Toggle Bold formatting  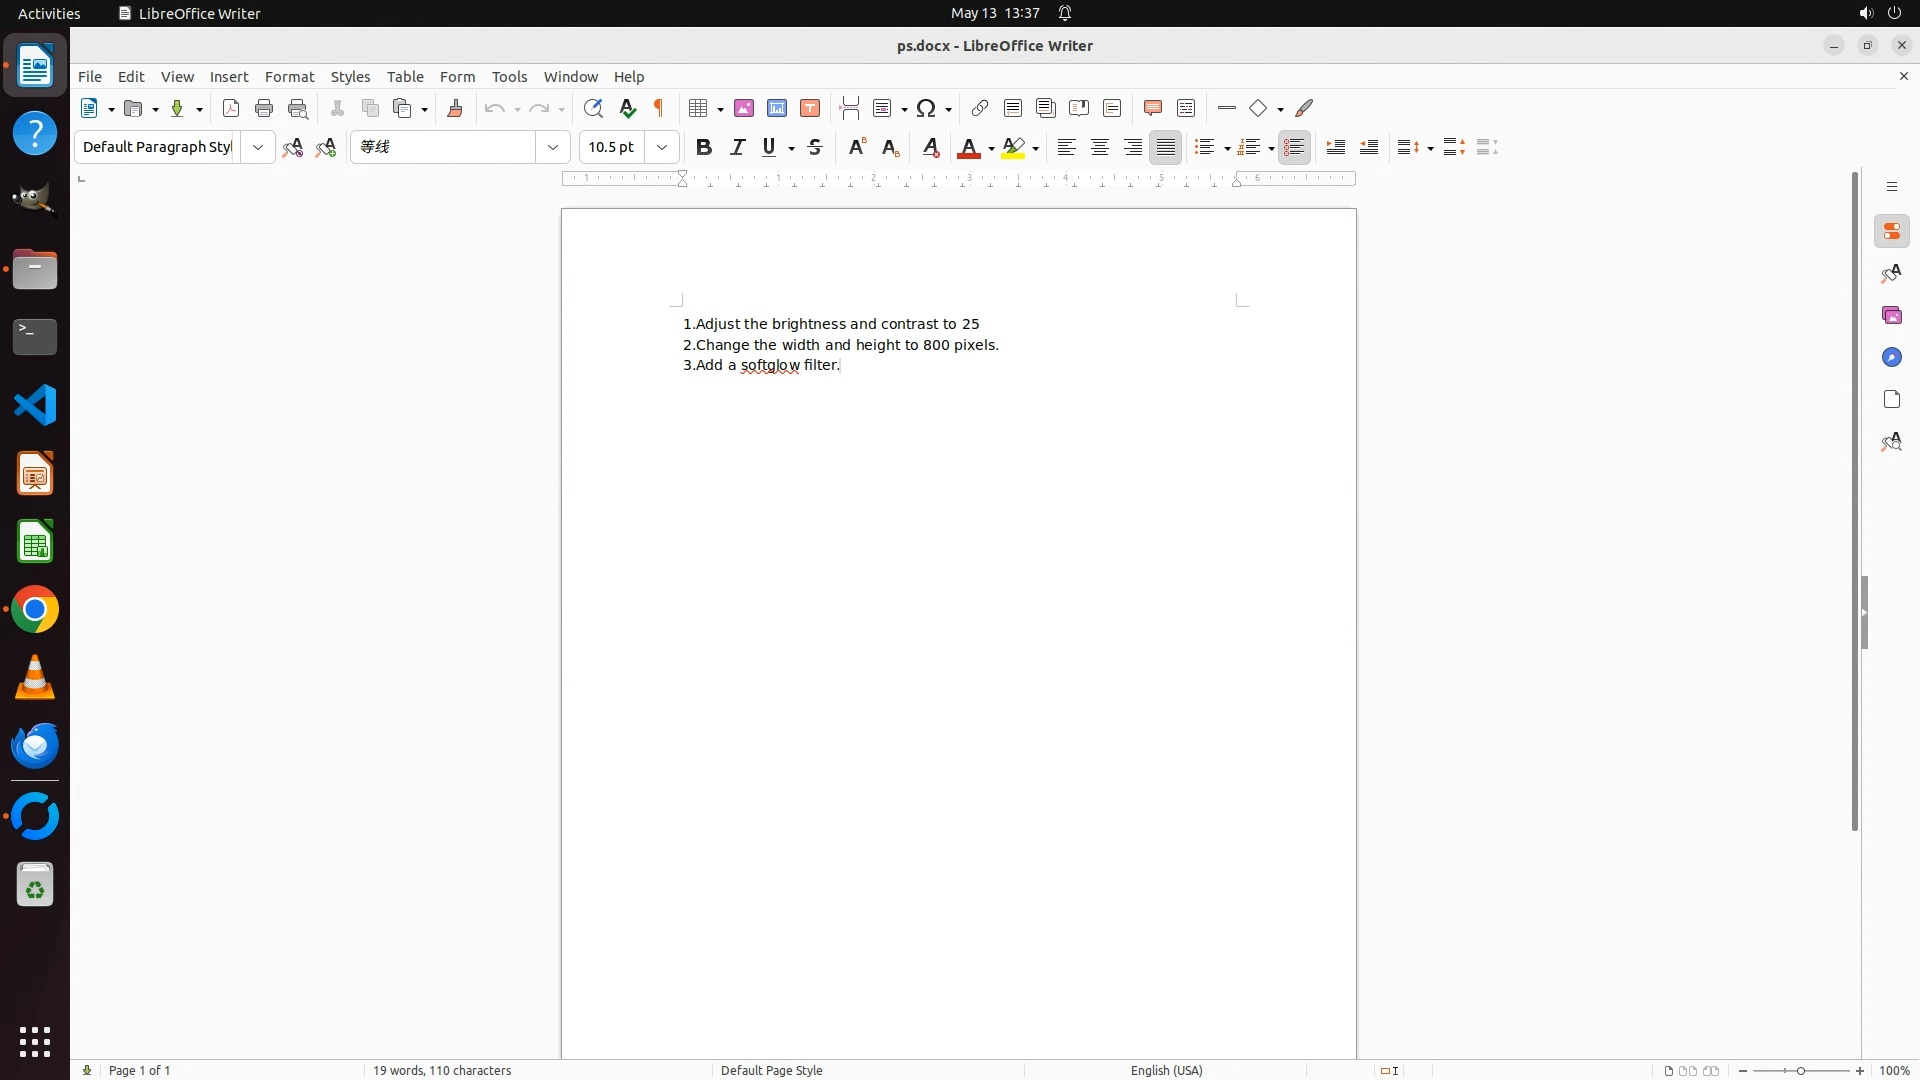(x=704, y=147)
